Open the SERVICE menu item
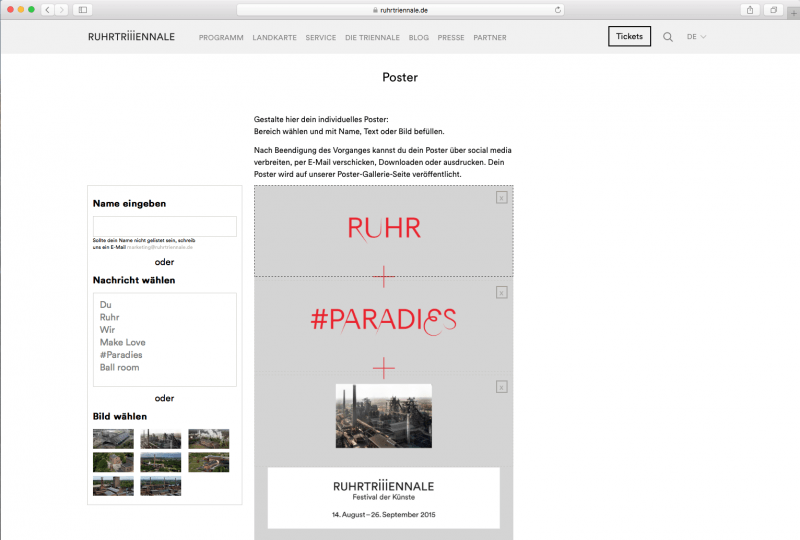Image resolution: width=800 pixels, height=540 pixels. tap(320, 37)
